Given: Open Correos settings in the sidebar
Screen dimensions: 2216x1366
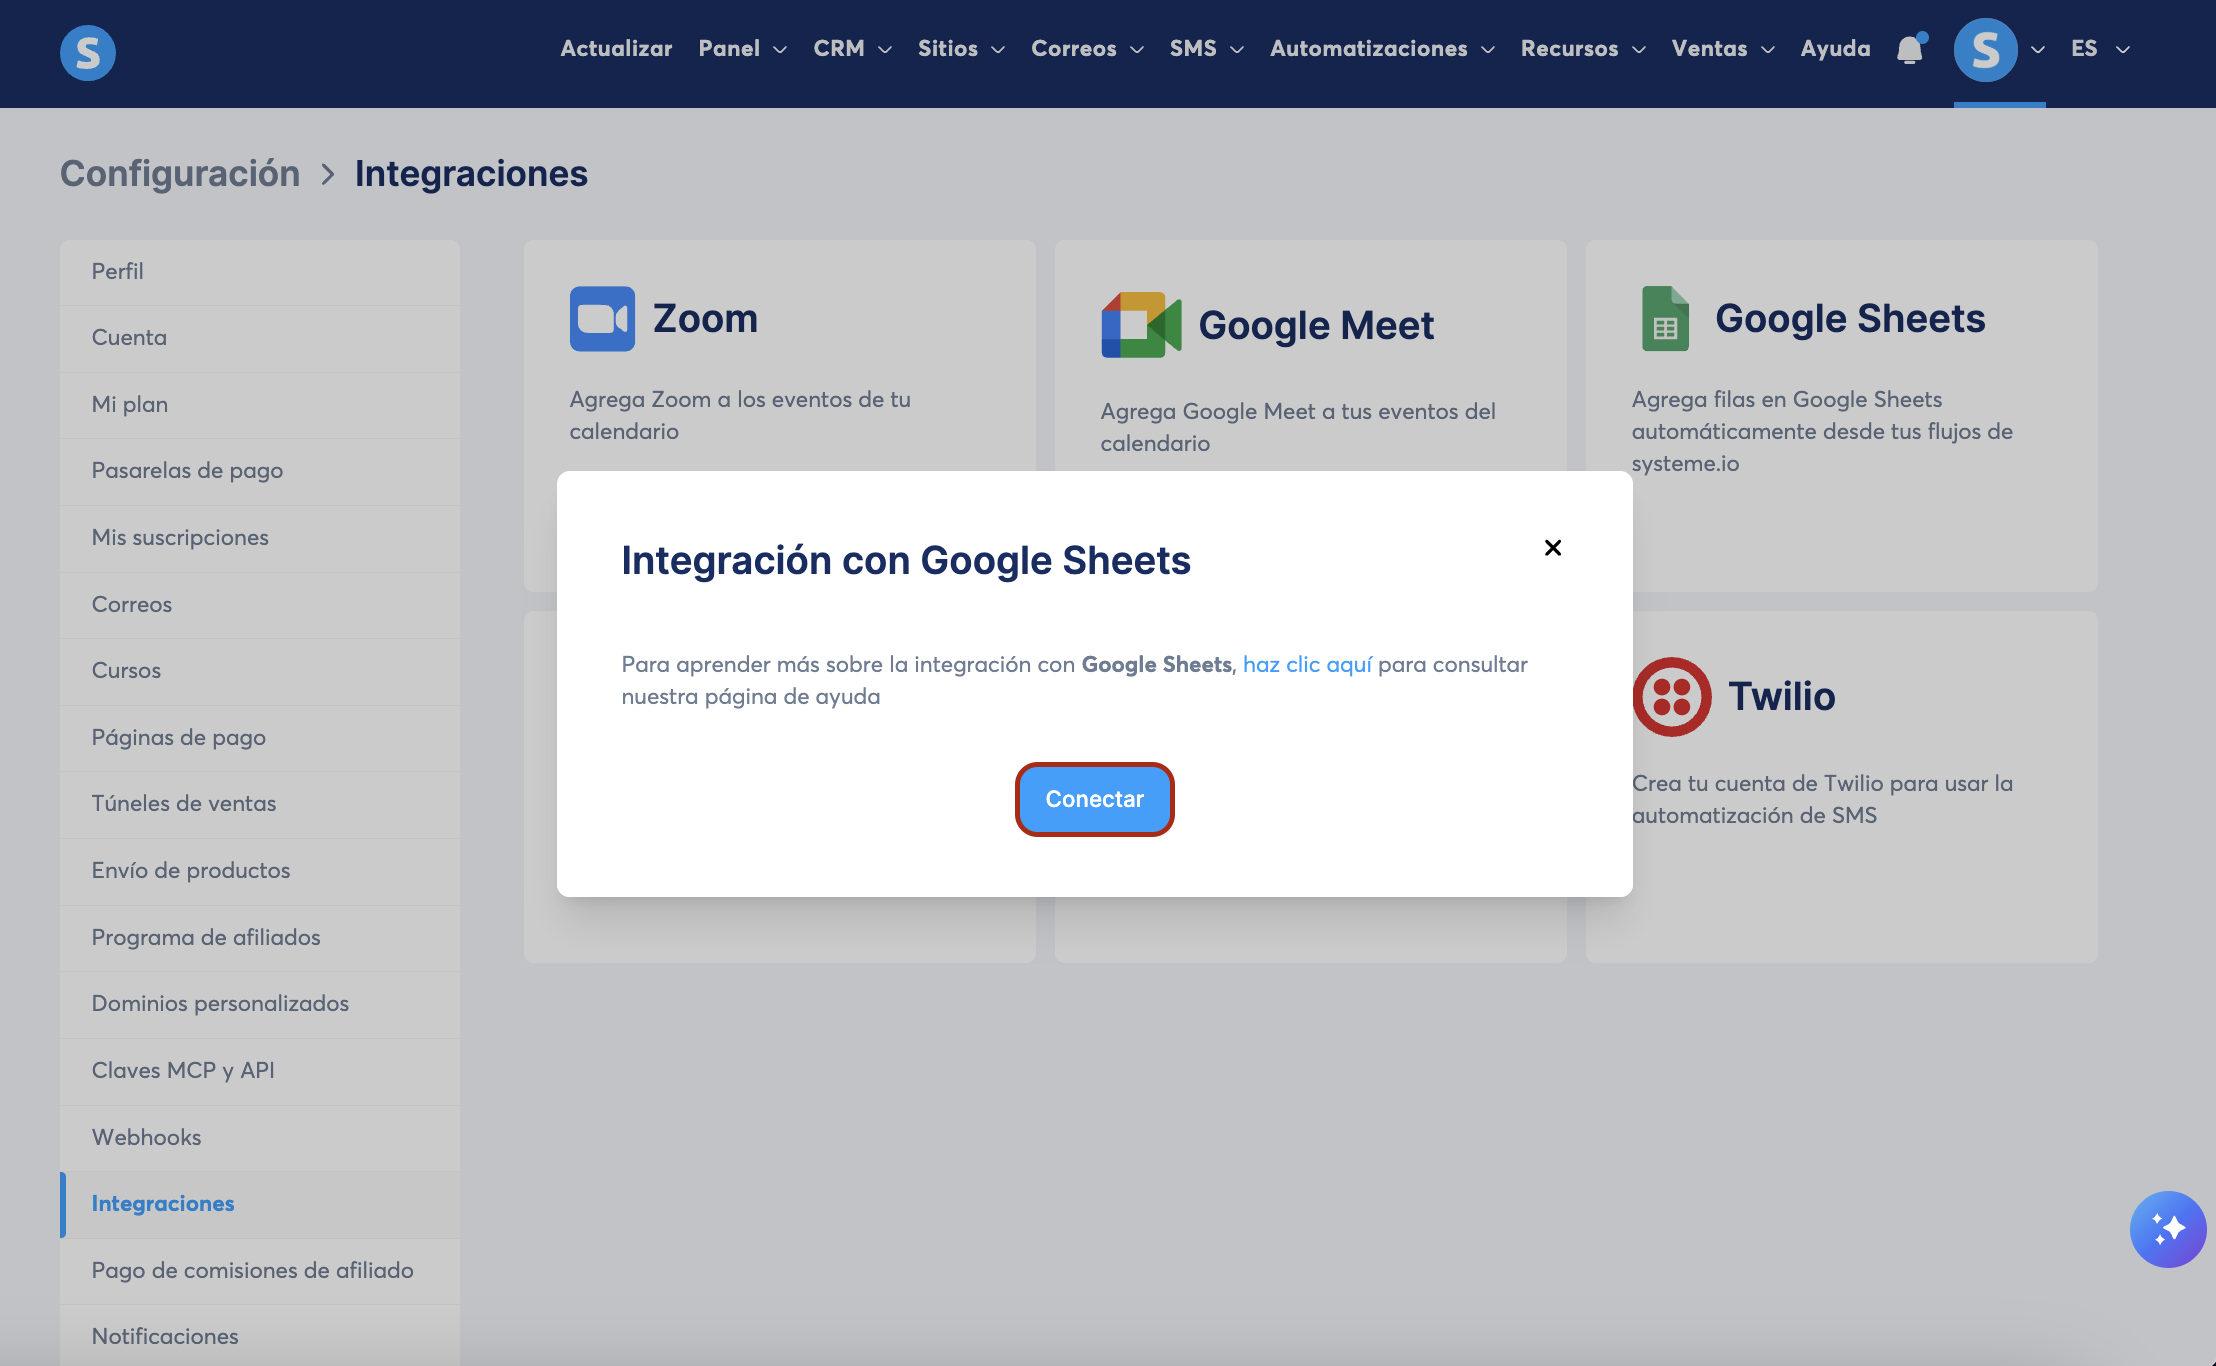Looking at the screenshot, I should [260, 605].
